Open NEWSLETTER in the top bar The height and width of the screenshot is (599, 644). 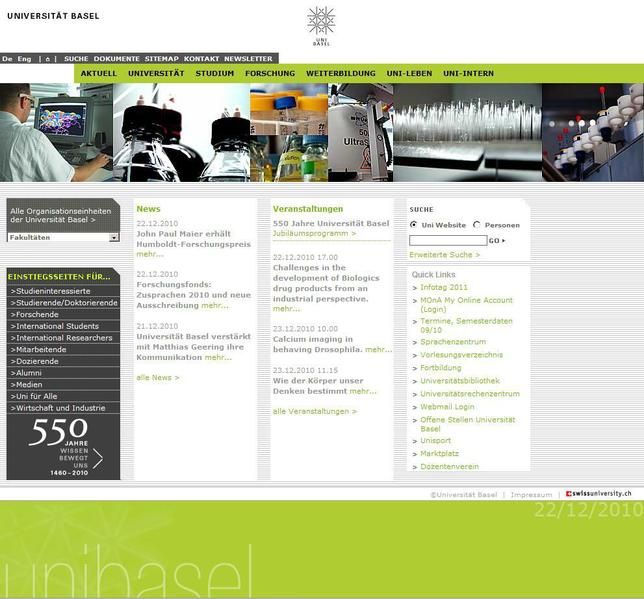[x=248, y=59]
